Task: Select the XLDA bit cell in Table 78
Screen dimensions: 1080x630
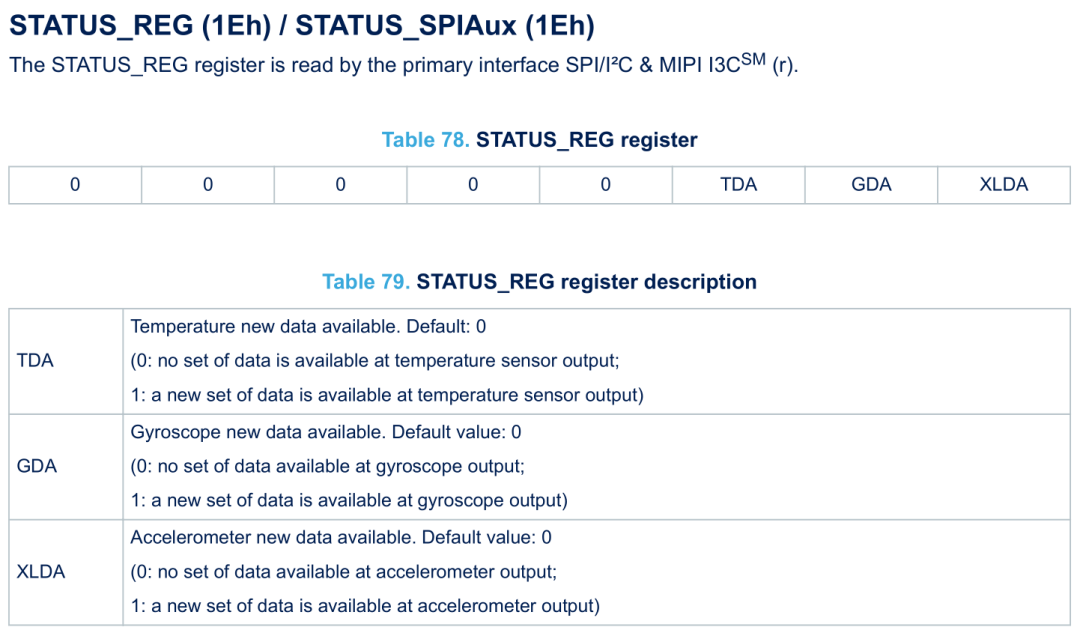Action: pyautogui.click(x=1003, y=185)
